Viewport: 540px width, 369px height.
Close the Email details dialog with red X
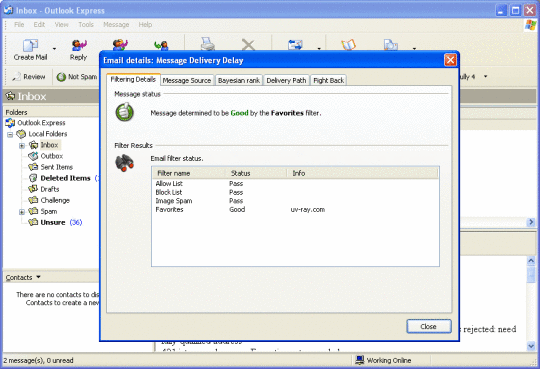point(450,60)
